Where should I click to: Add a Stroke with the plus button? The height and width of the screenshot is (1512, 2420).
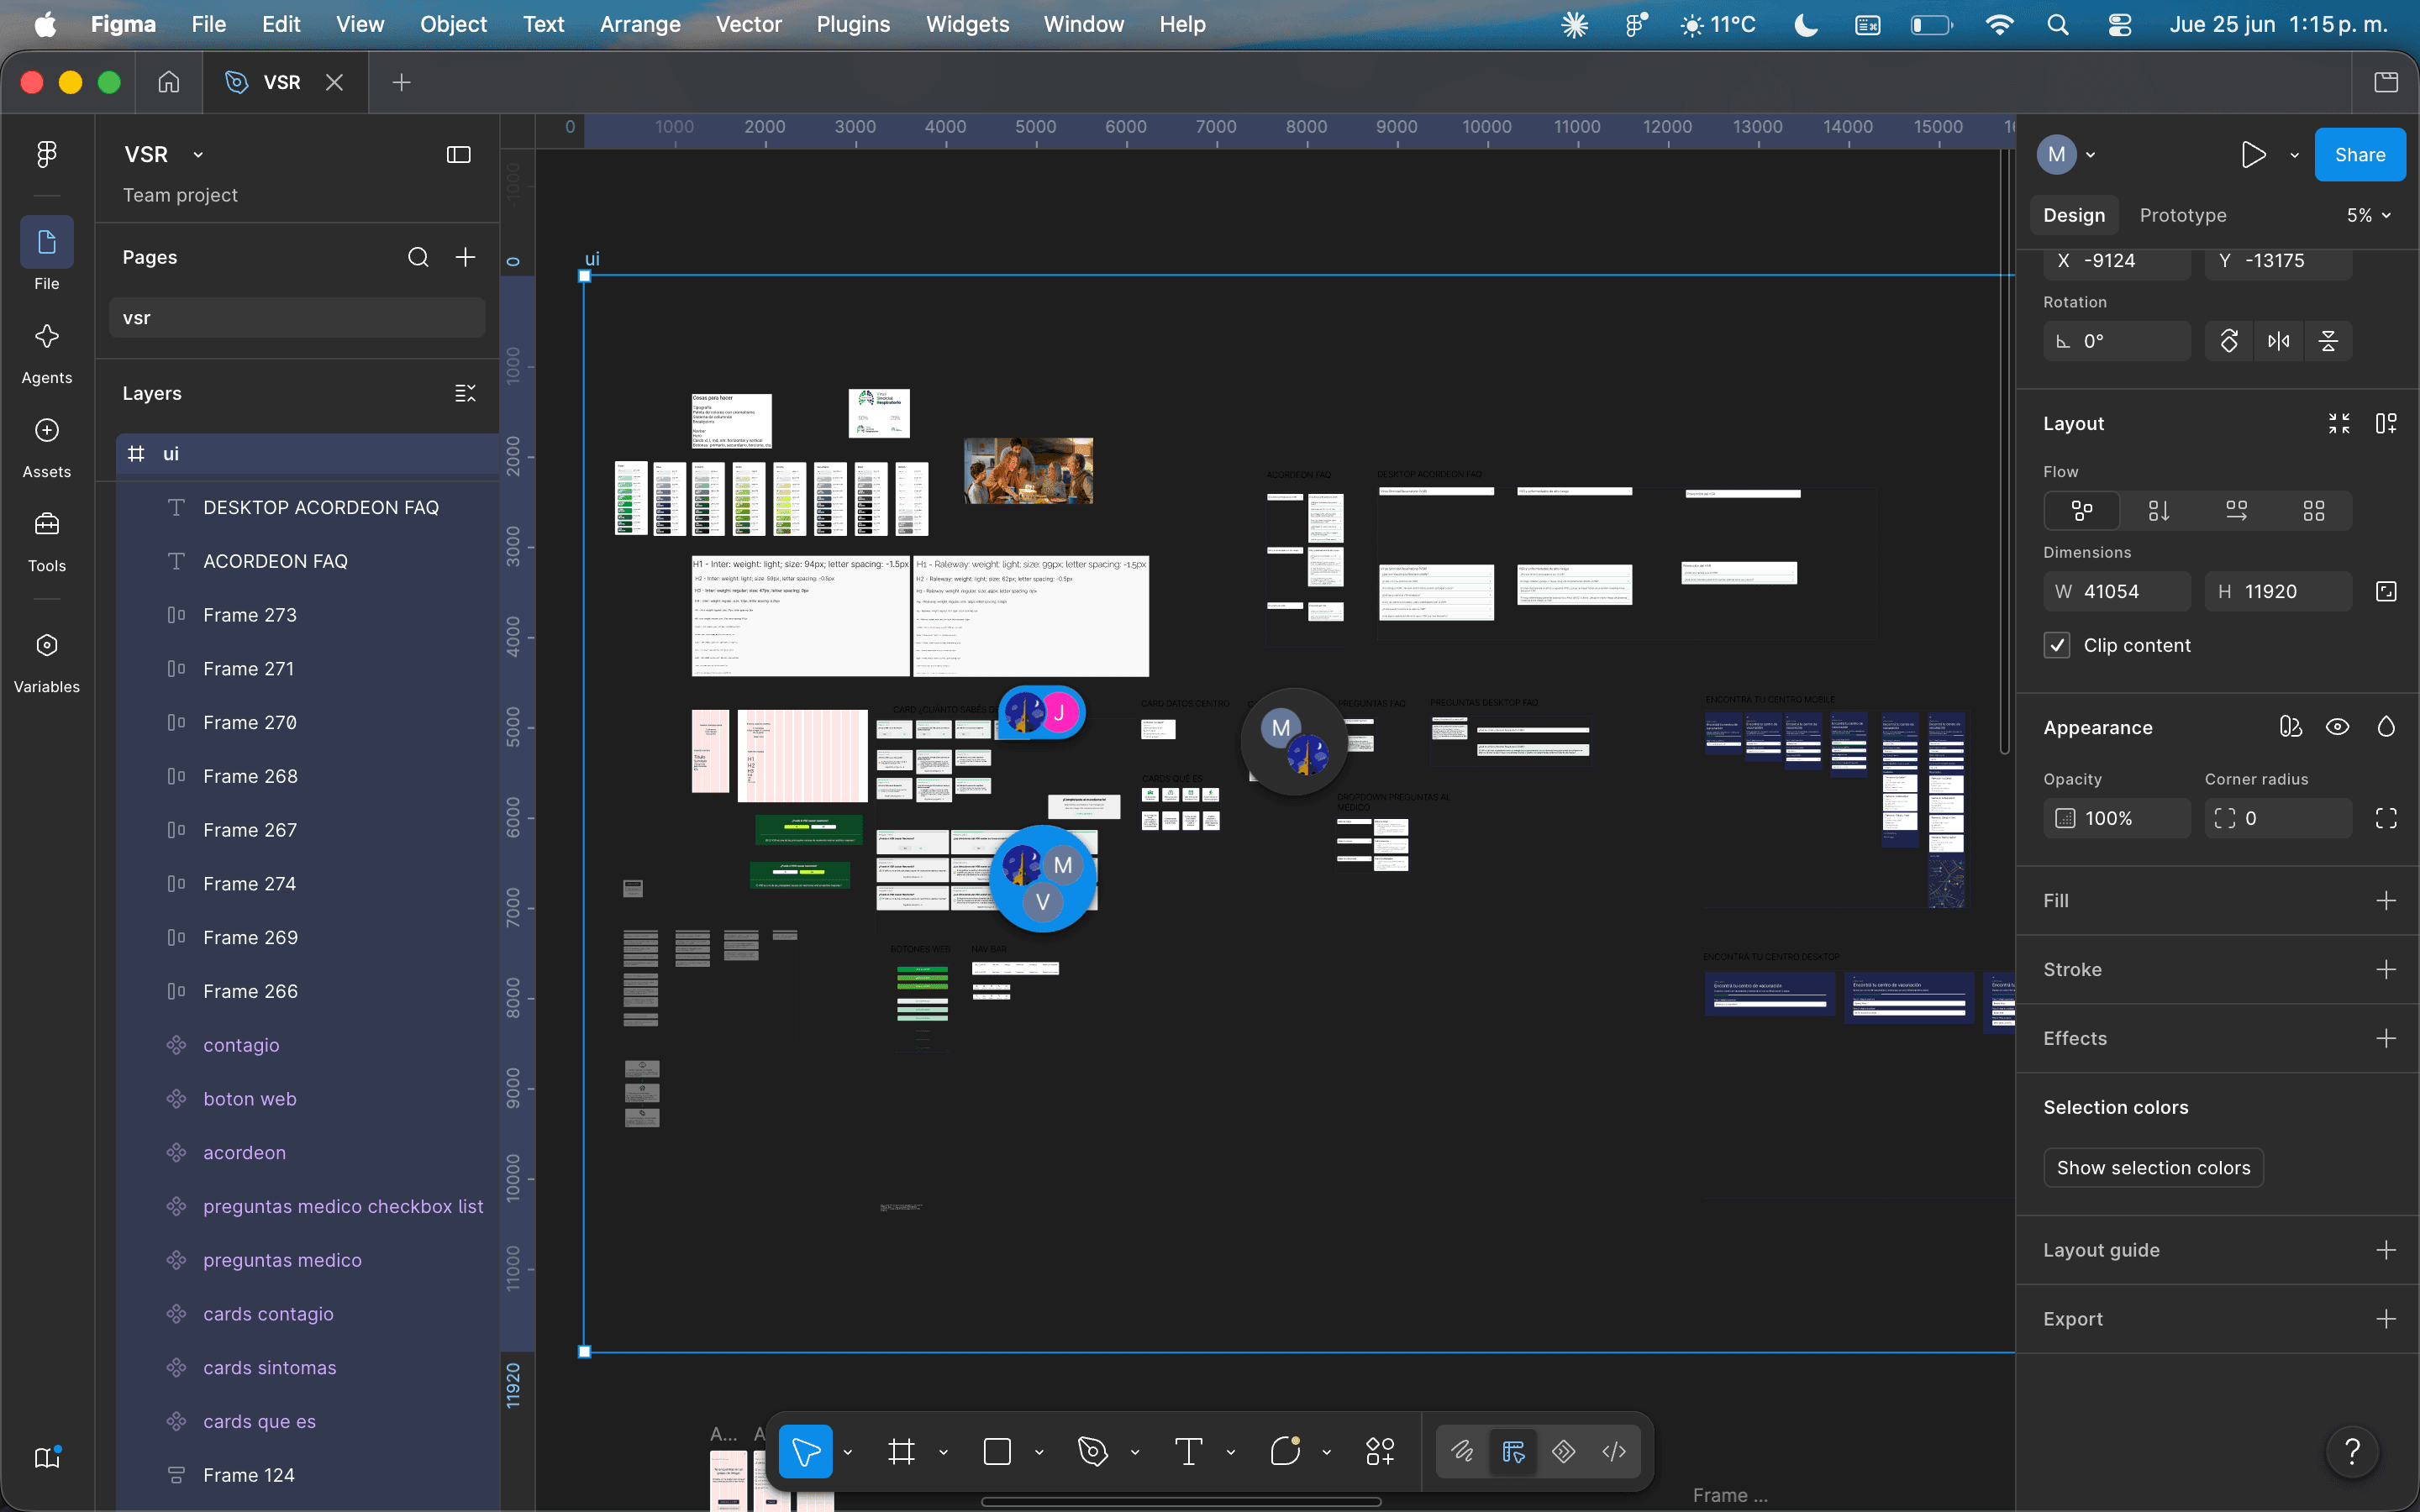tap(2386, 969)
